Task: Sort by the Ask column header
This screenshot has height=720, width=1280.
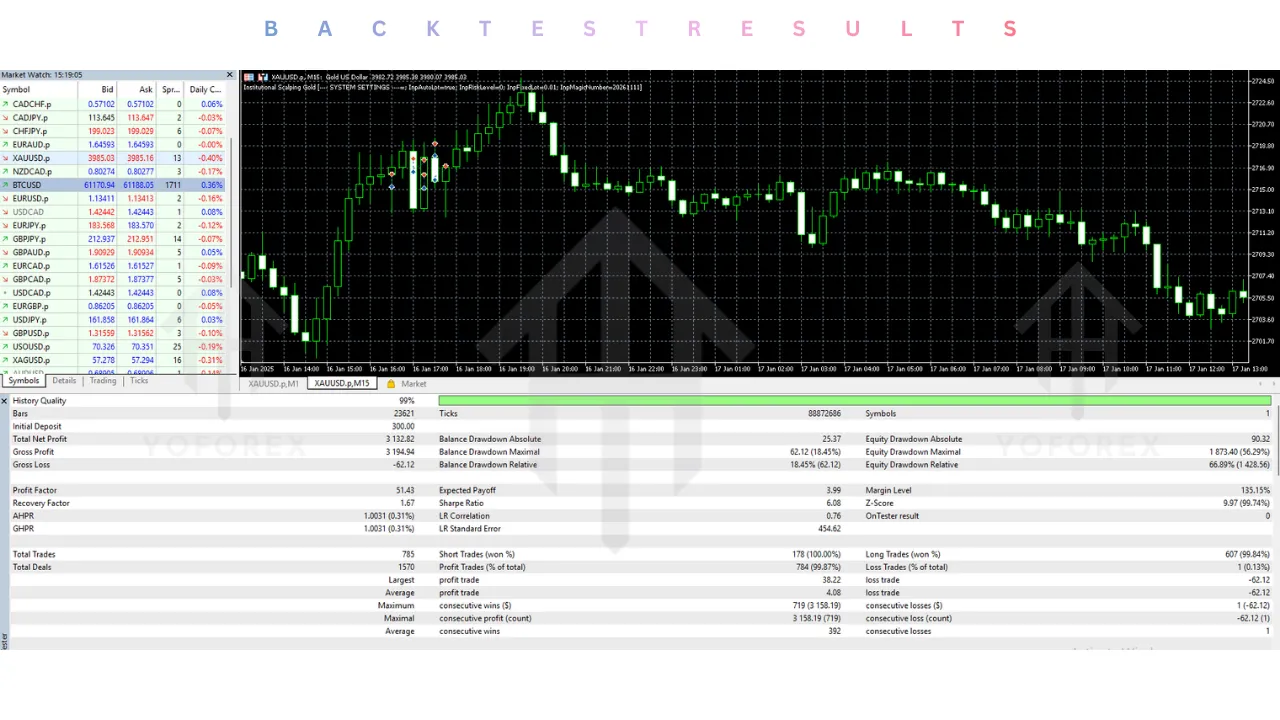Action: [137, 90]
